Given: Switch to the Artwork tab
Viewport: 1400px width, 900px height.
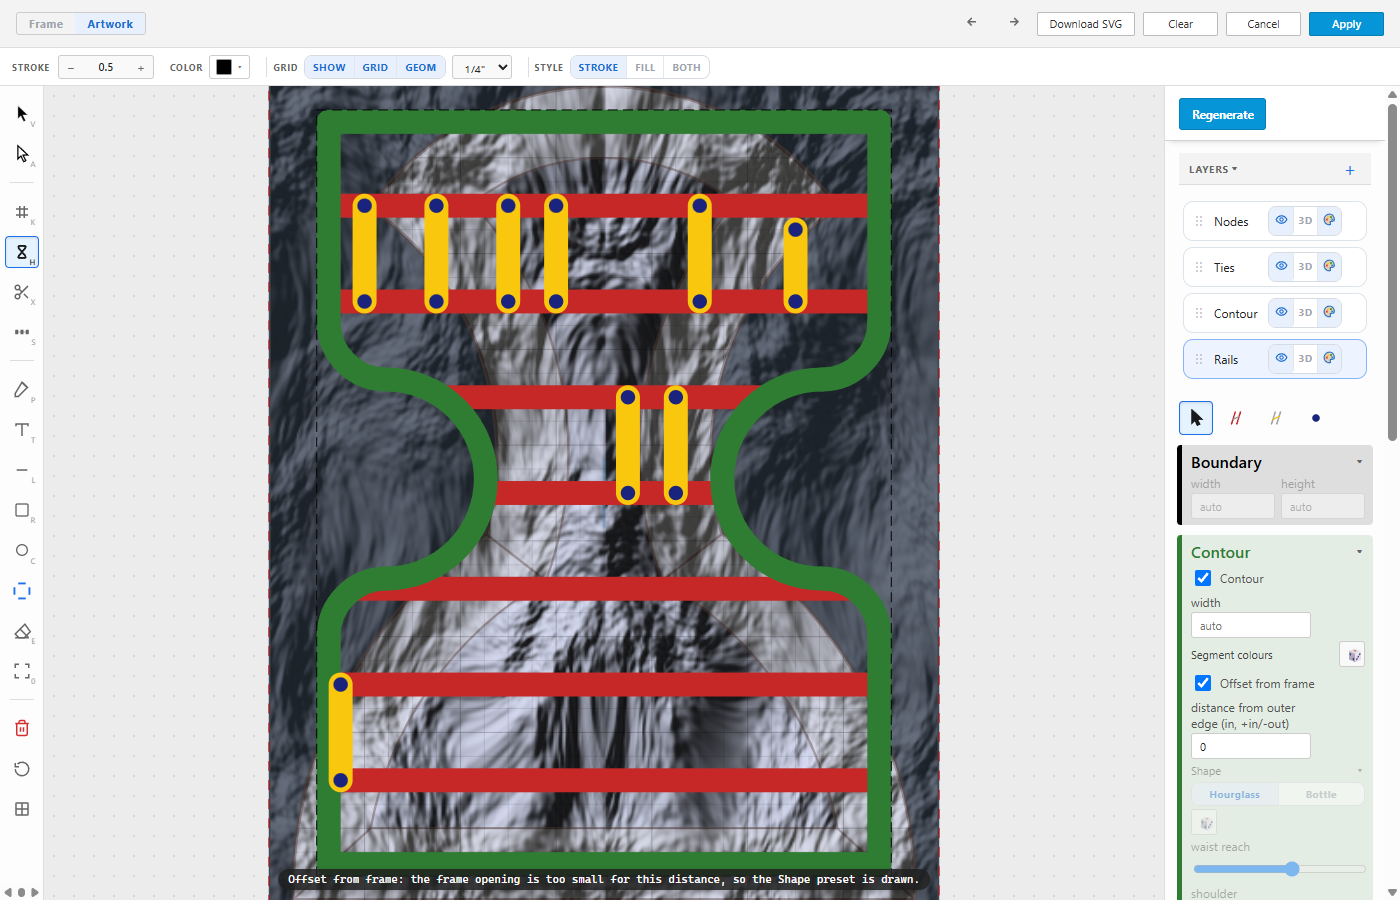Looking at the screenshot, I should [x=110, y=24].
